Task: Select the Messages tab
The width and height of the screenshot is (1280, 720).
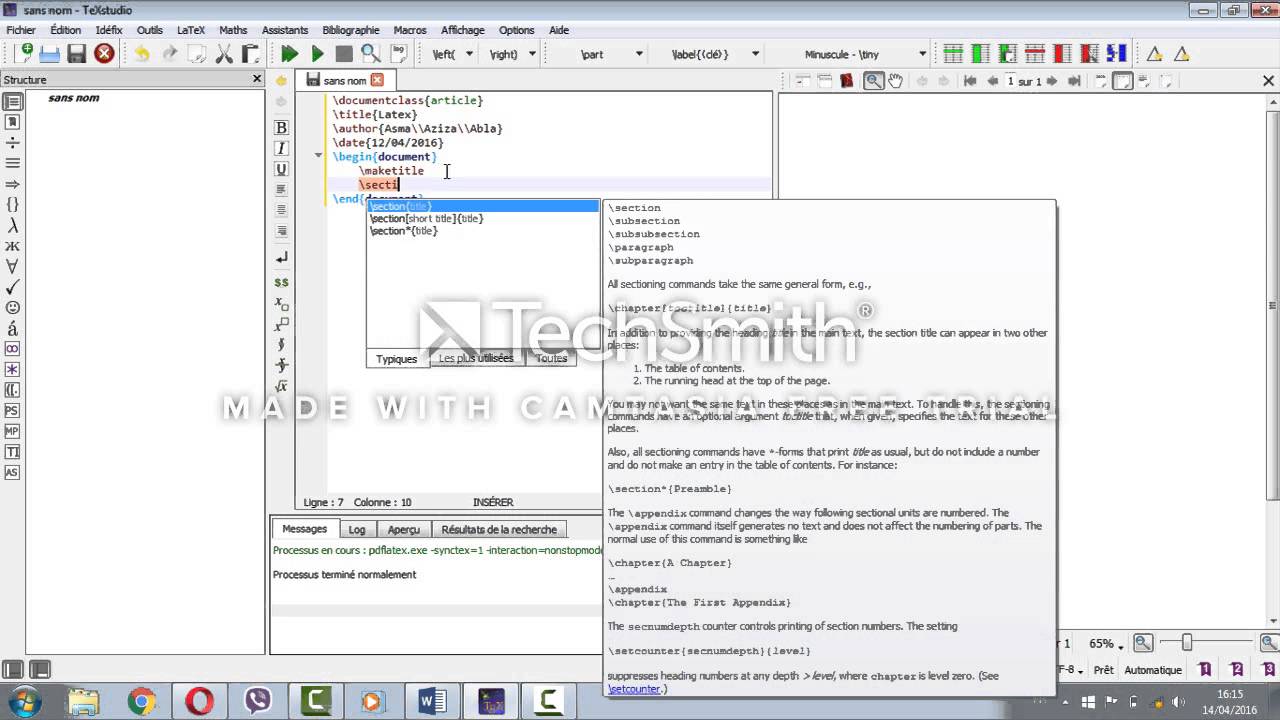Action: (304, 529)
